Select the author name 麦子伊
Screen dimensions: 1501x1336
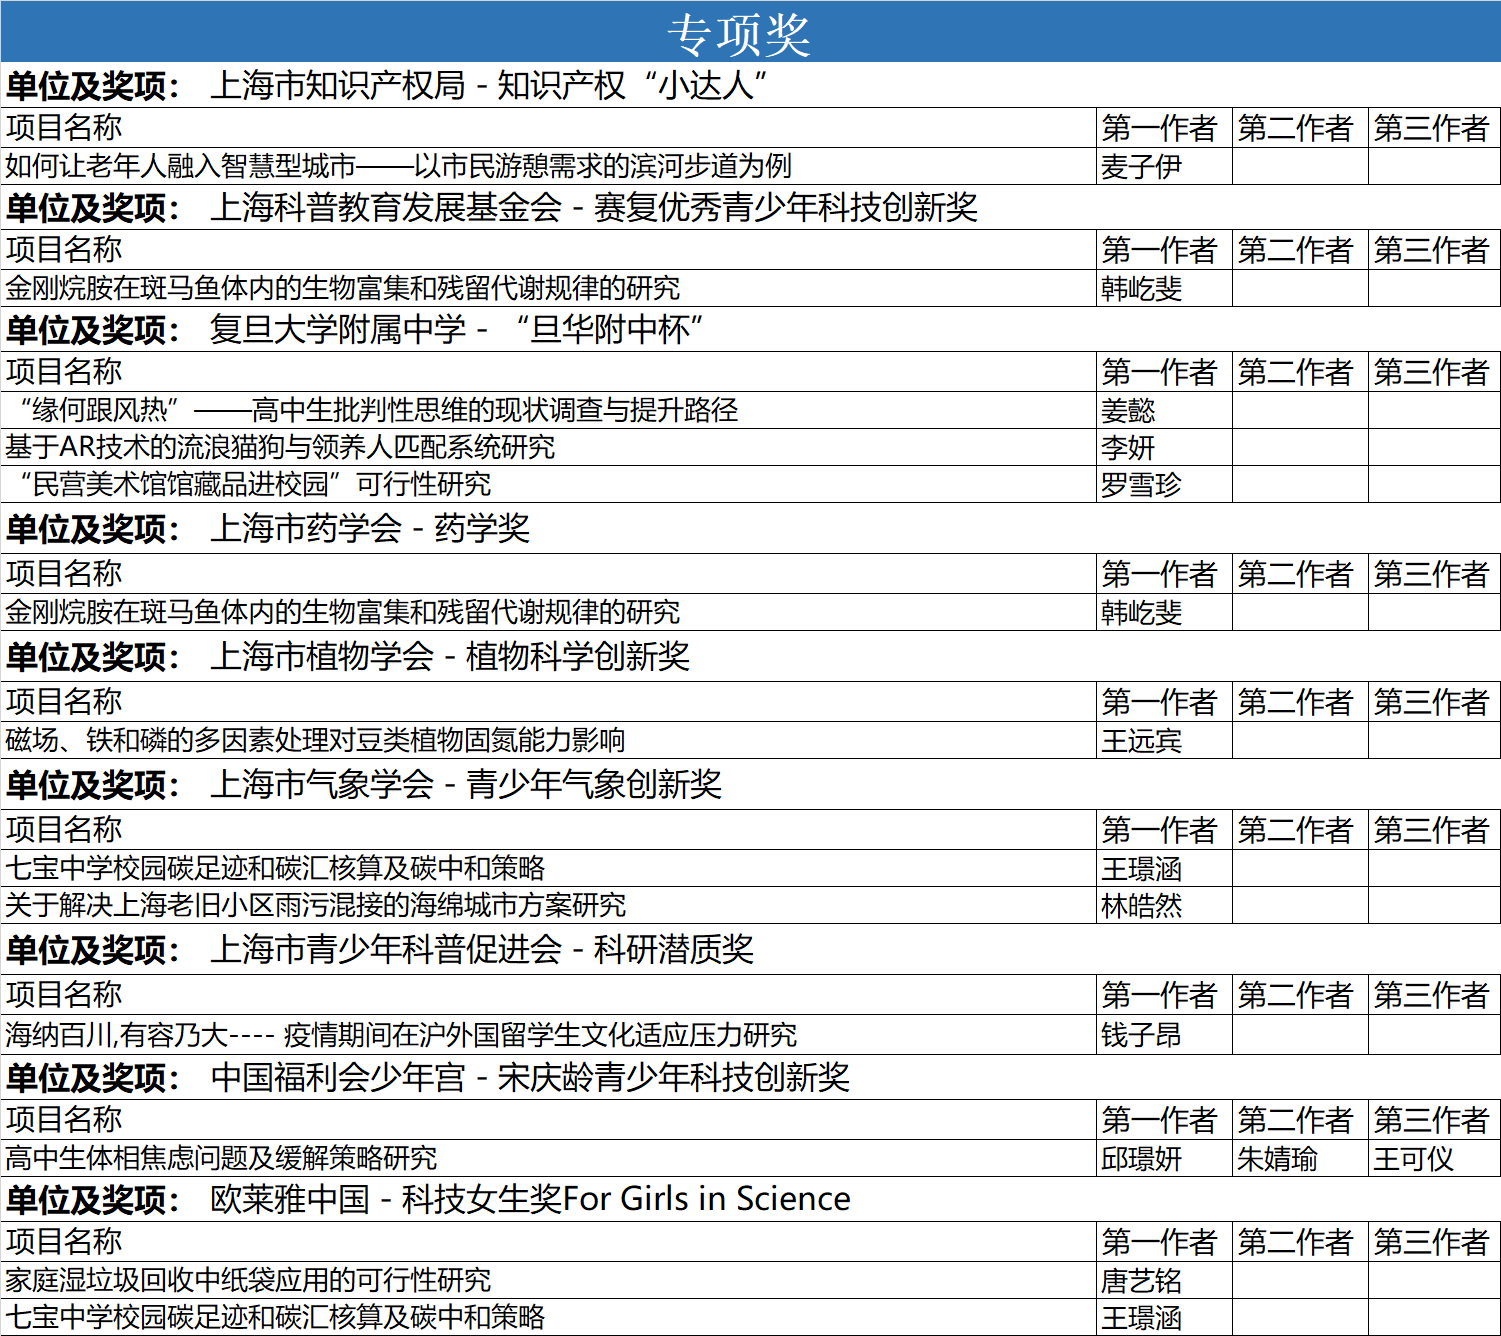1141,167
